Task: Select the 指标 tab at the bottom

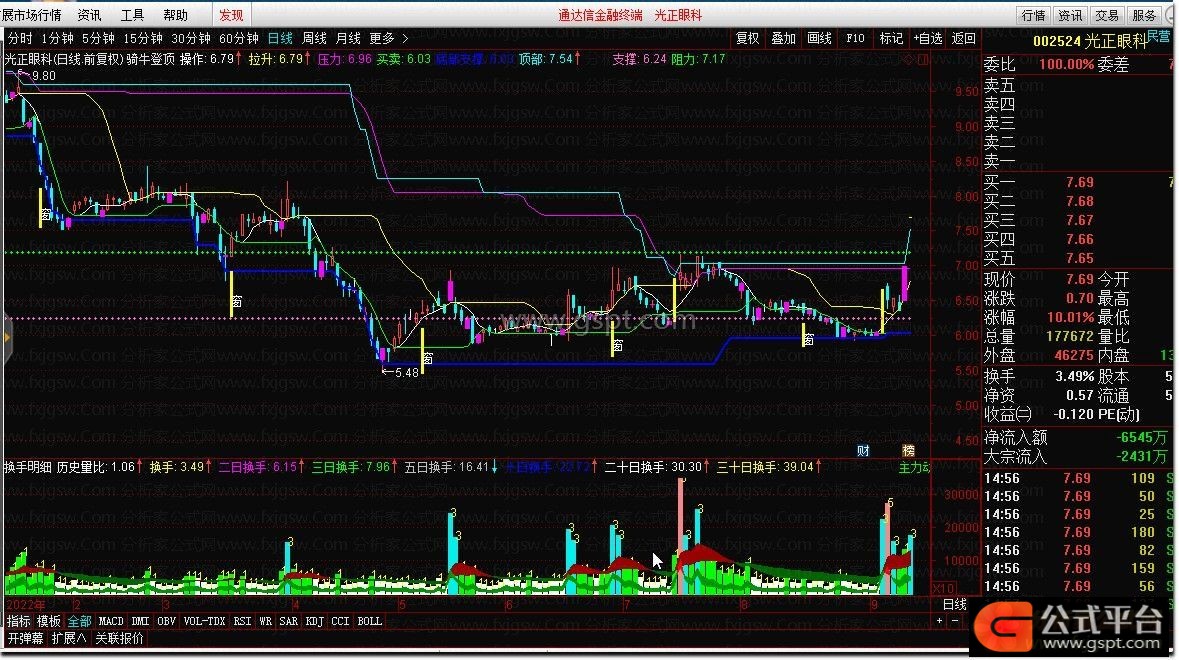Action: pyautogui.click(x=19, y=621)
